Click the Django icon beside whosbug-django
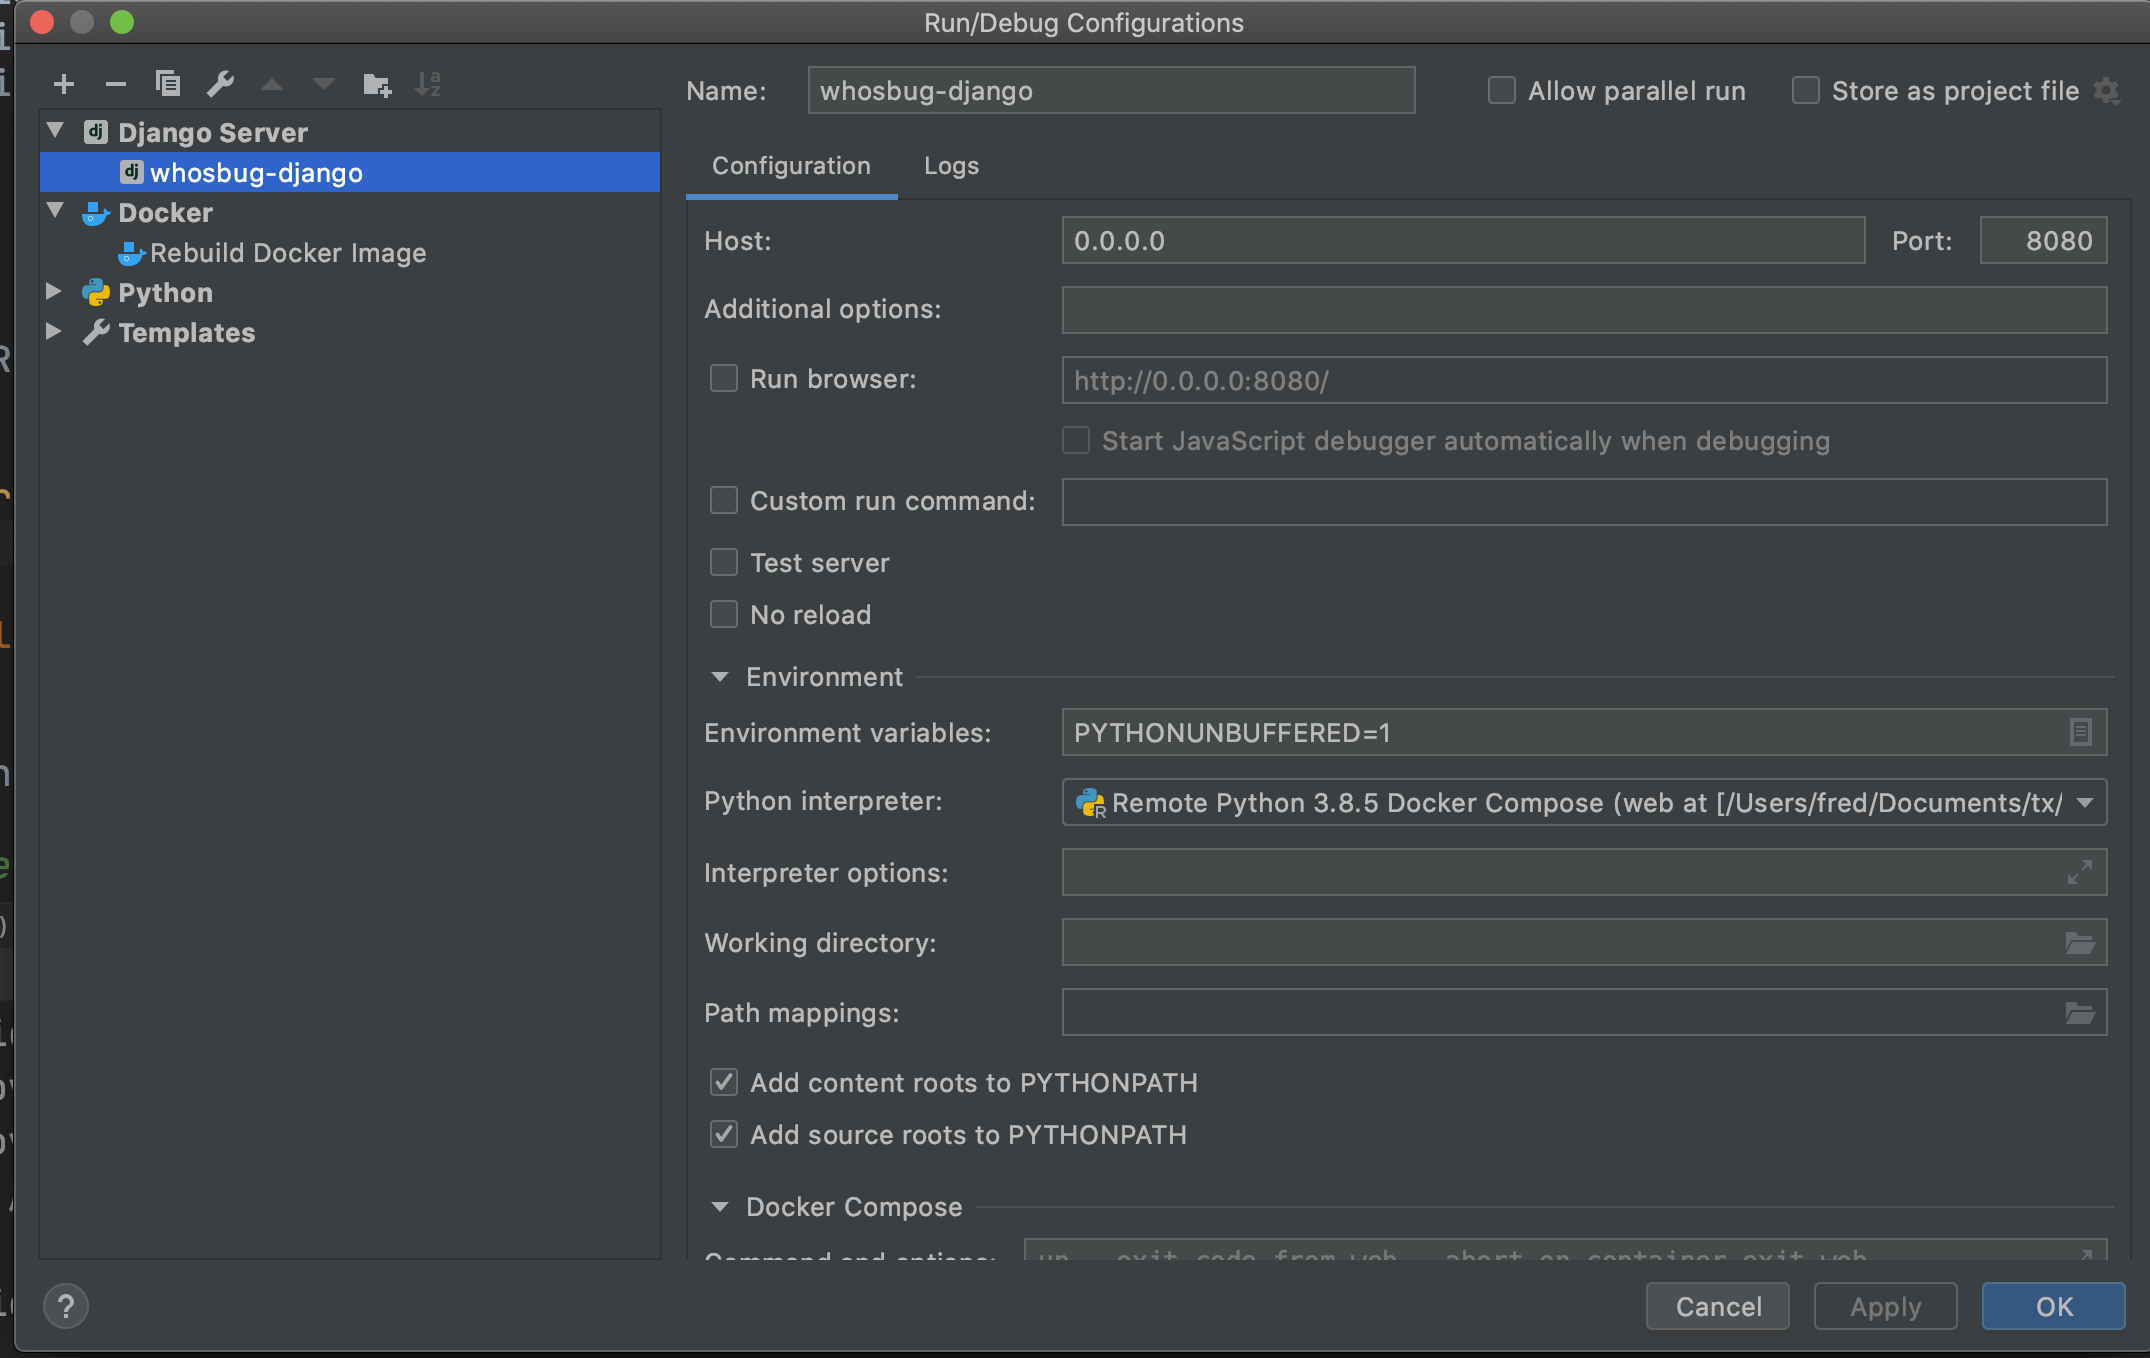The height and width of the screenshot is (1358, 2150). click(x=131, y=172)
